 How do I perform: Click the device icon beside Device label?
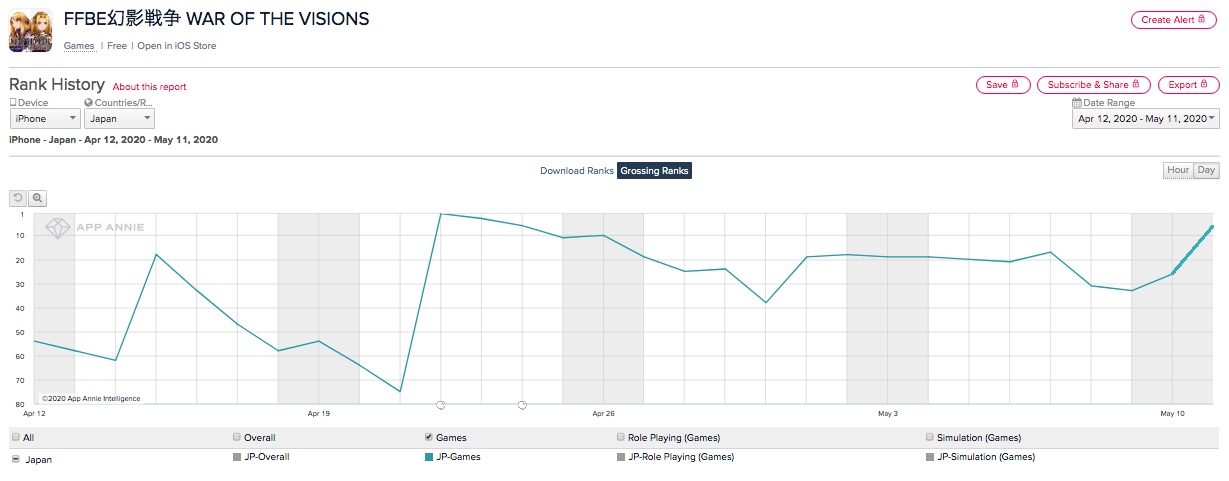pyautogui.click(x=13, y=103)
